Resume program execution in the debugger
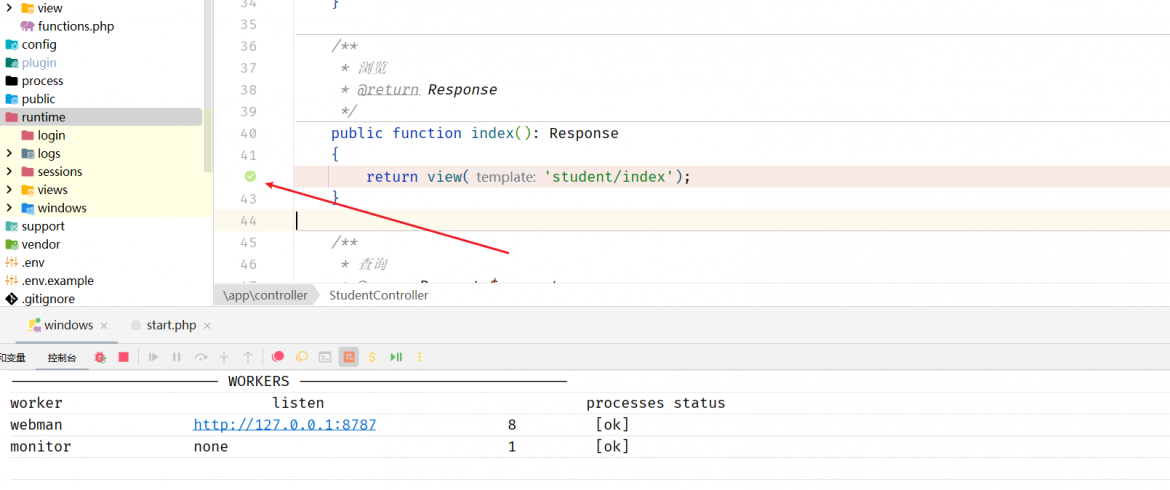The height and width of the screenshot is (490, 1170). click(154, 357)
